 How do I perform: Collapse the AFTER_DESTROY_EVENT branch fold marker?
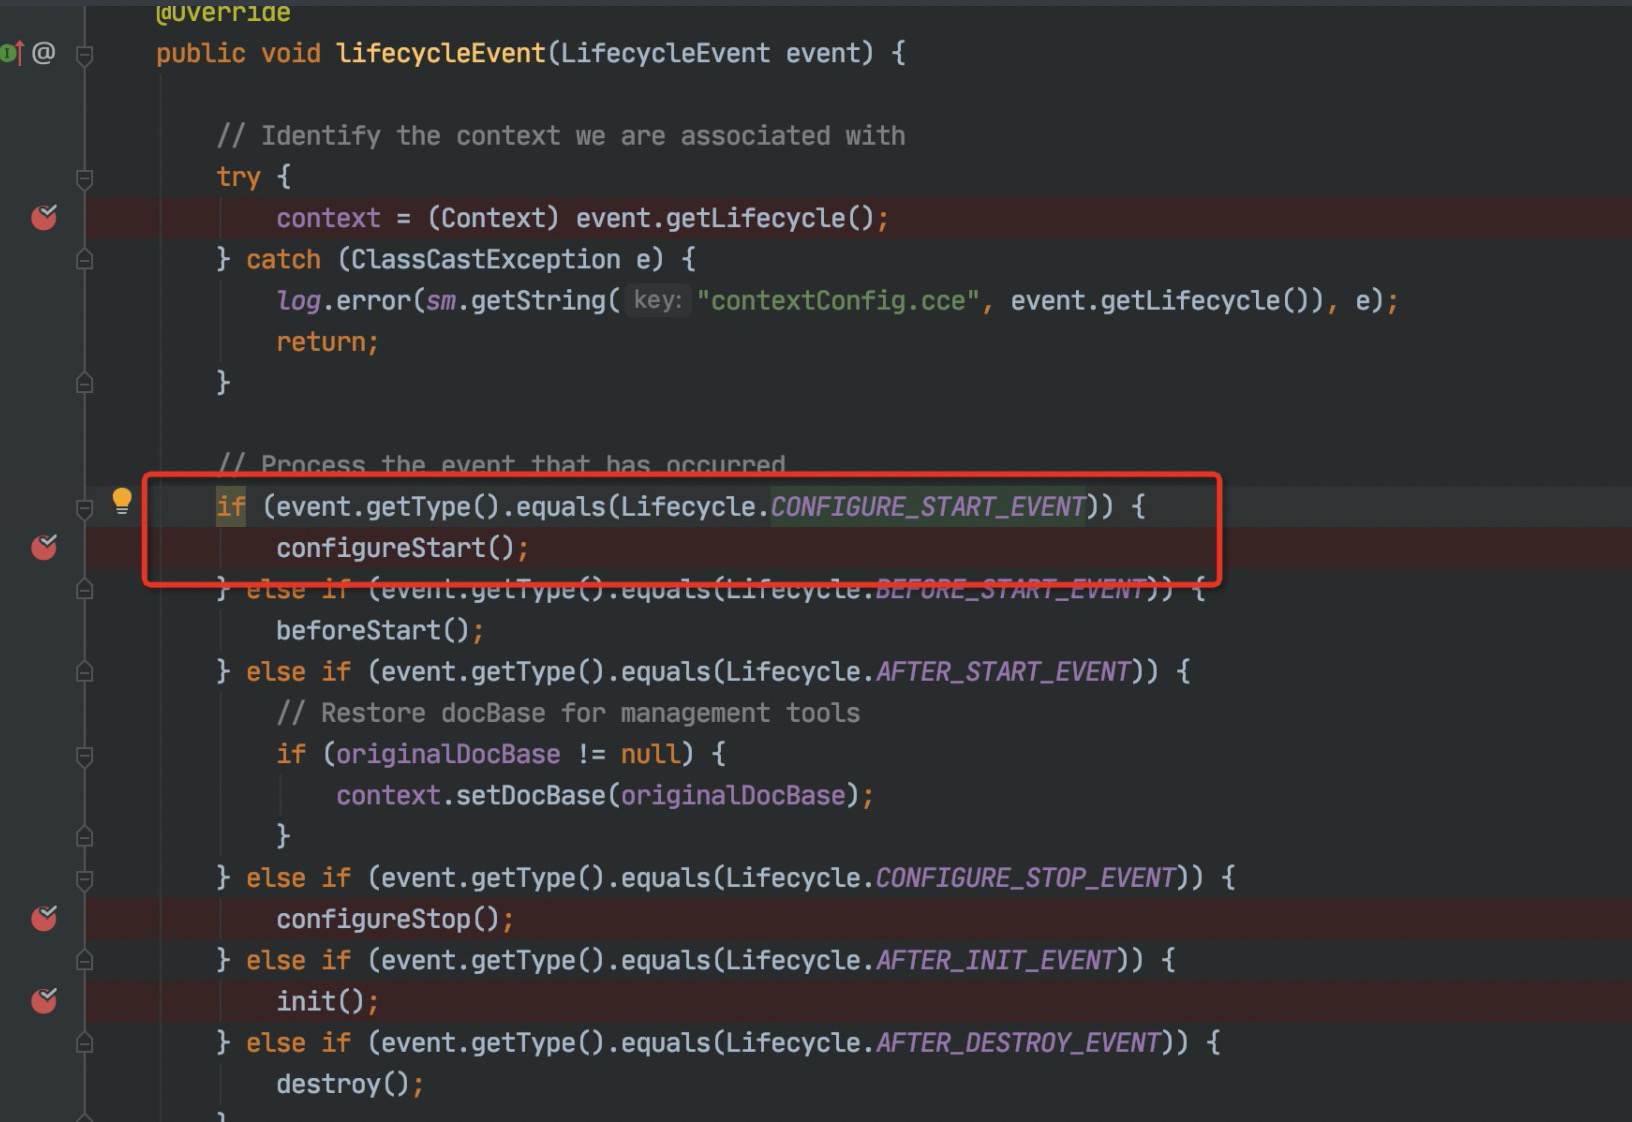pyautogui.click(x=85, y=1043)
